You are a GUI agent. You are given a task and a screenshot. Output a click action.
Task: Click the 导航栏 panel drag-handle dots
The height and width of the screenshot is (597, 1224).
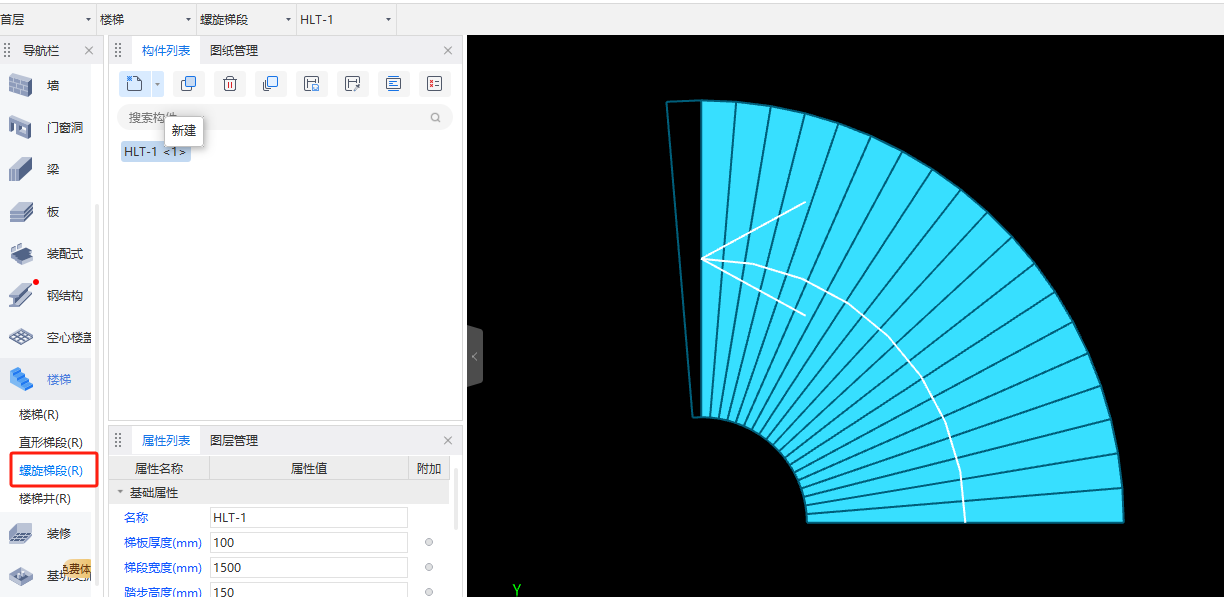pos(7,50)
